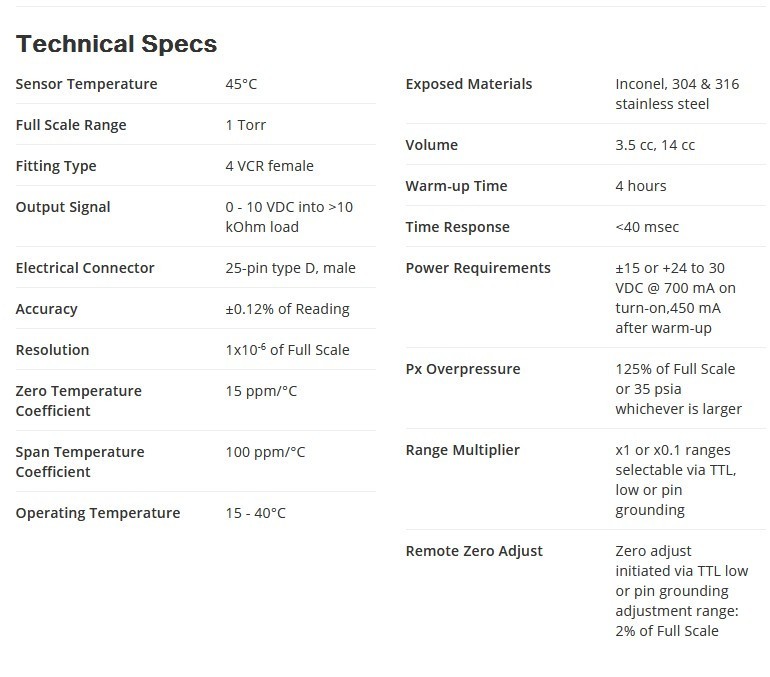
Task: Click the Sensor Temperature label
Action: tap(86, 84)
